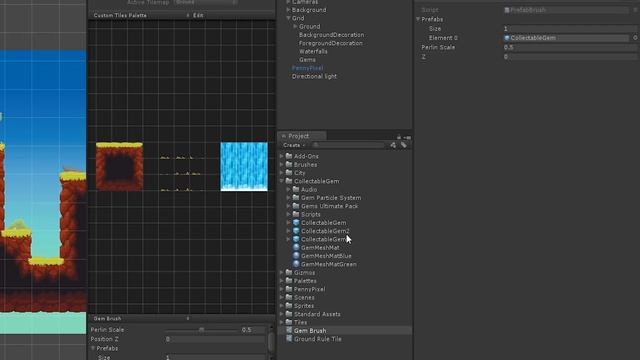
Task: Expand the Audio folder arrow
Action: [x=289, y=189]
